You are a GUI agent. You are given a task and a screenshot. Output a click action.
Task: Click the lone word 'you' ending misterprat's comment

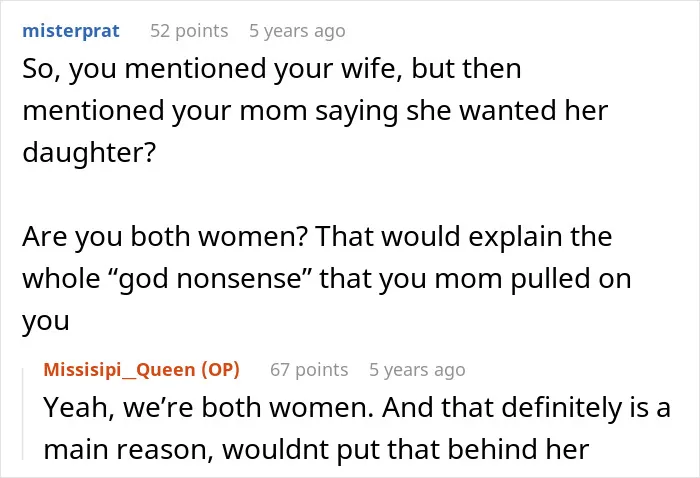[46, 320]
